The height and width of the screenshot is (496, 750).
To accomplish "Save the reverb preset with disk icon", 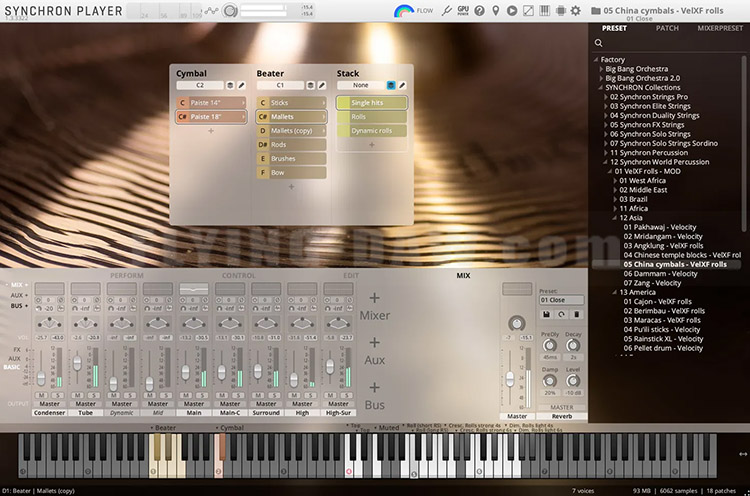I will [x=546, y=314].
